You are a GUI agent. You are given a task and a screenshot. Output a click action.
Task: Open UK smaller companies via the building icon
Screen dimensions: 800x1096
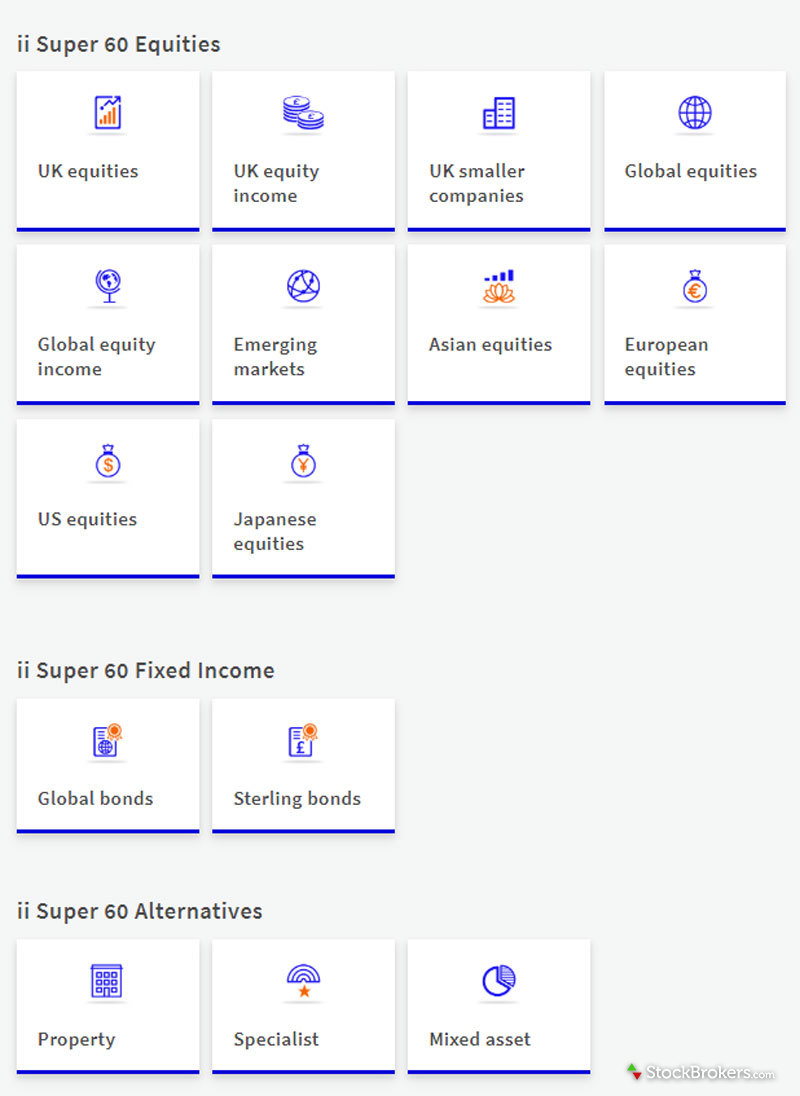498,113
